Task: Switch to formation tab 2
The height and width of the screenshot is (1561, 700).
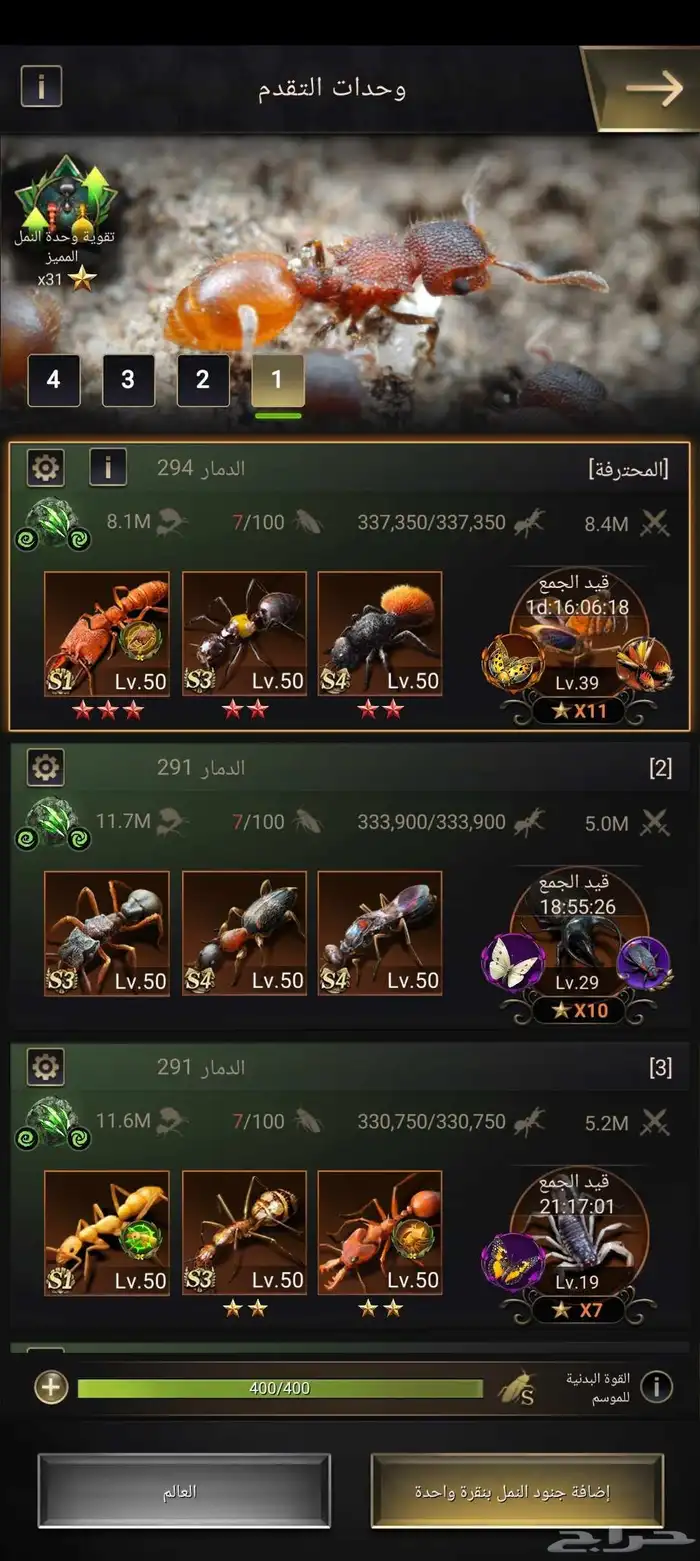Action: click(x=203, y=380)
